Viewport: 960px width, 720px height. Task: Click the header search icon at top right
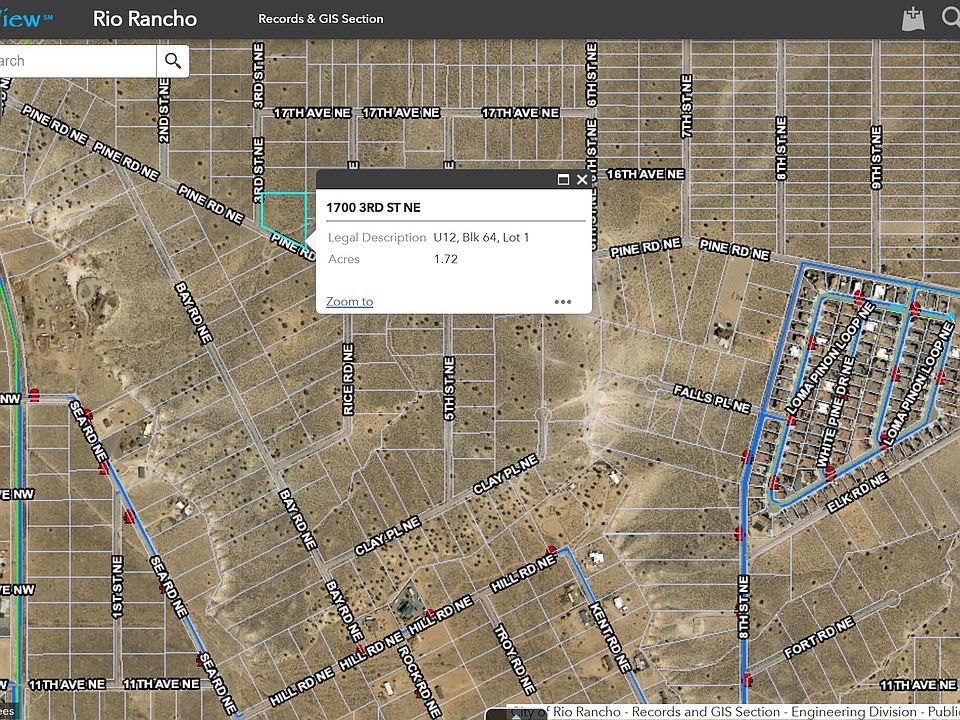point(950,19)
